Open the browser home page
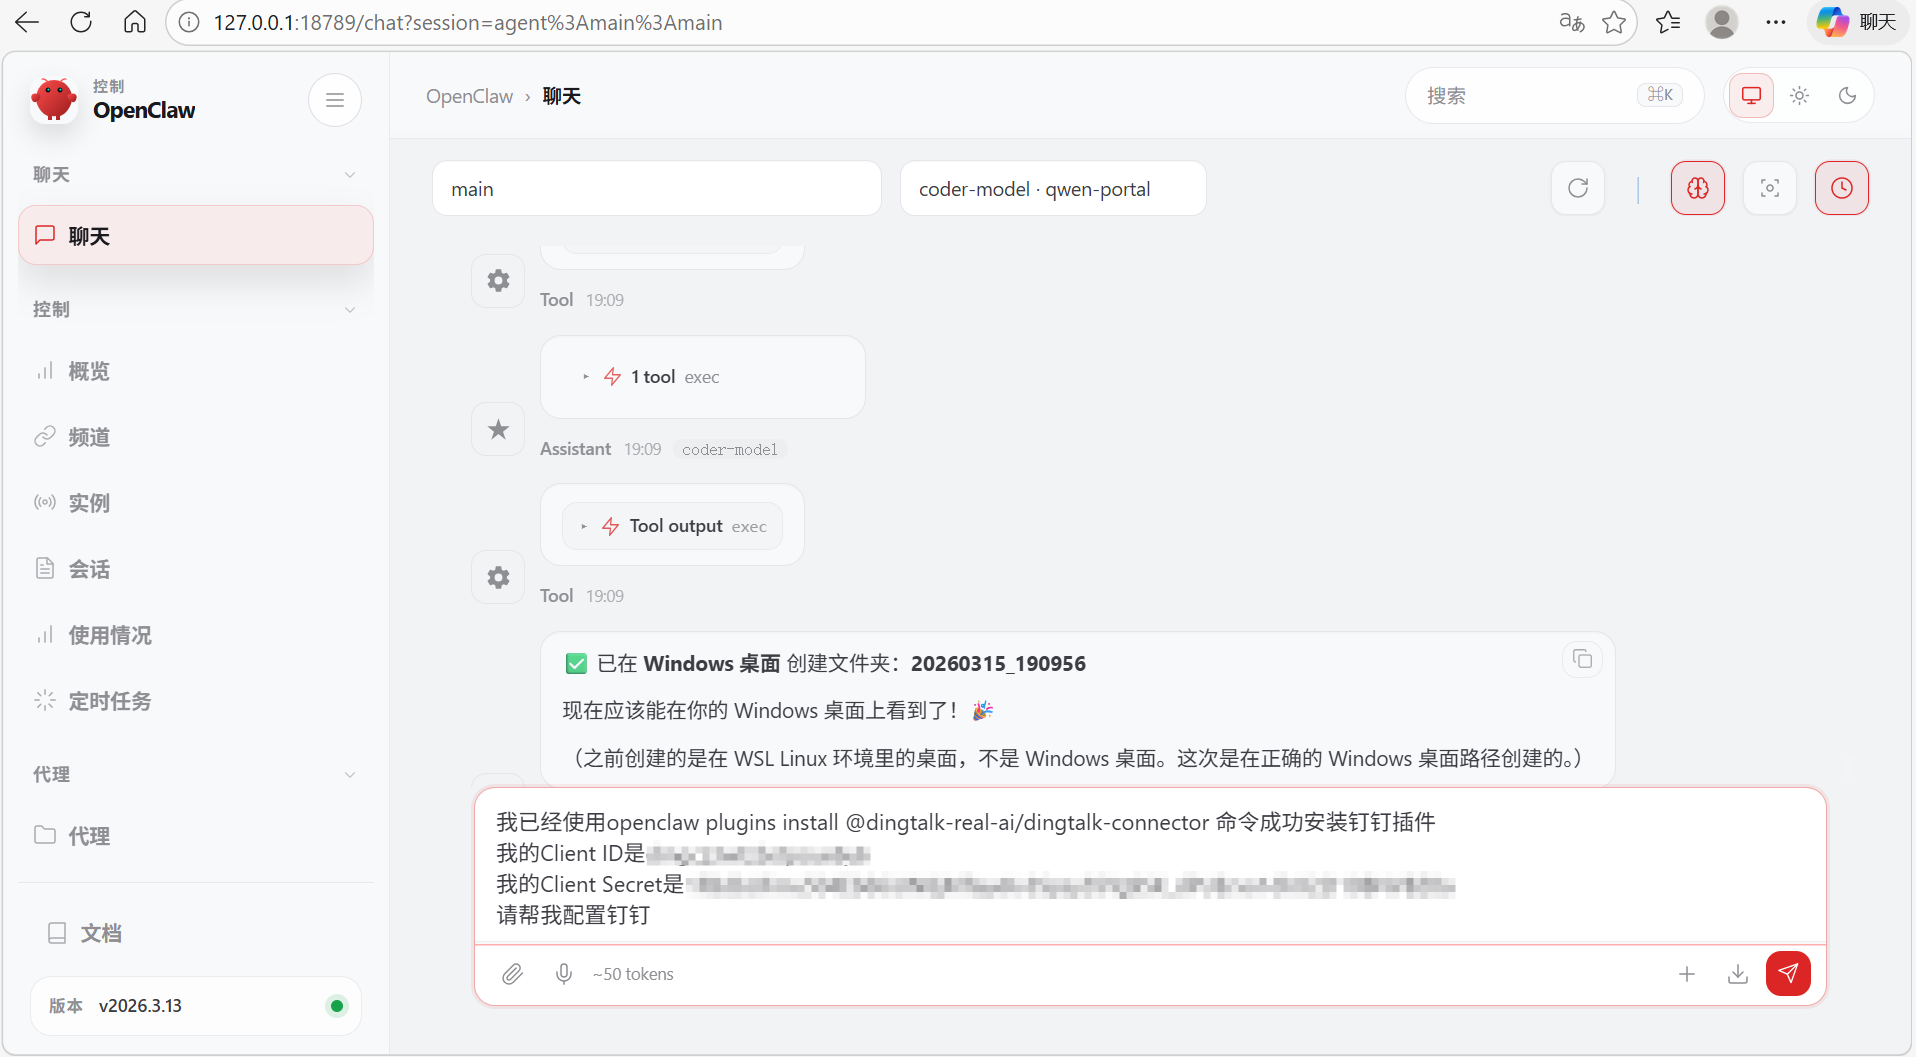Screen dimensions: 1916x1057 click(135, 22)
